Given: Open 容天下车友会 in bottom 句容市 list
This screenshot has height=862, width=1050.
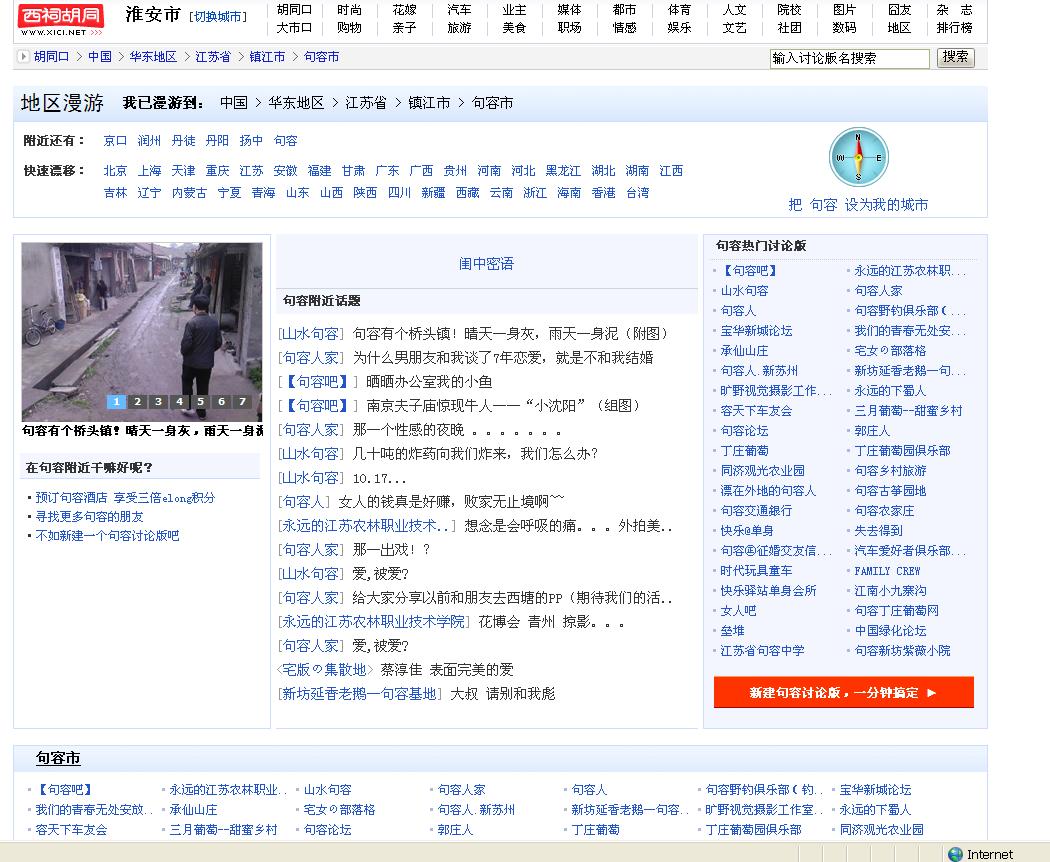Looking at the screenshot, I should click(71, 830).
